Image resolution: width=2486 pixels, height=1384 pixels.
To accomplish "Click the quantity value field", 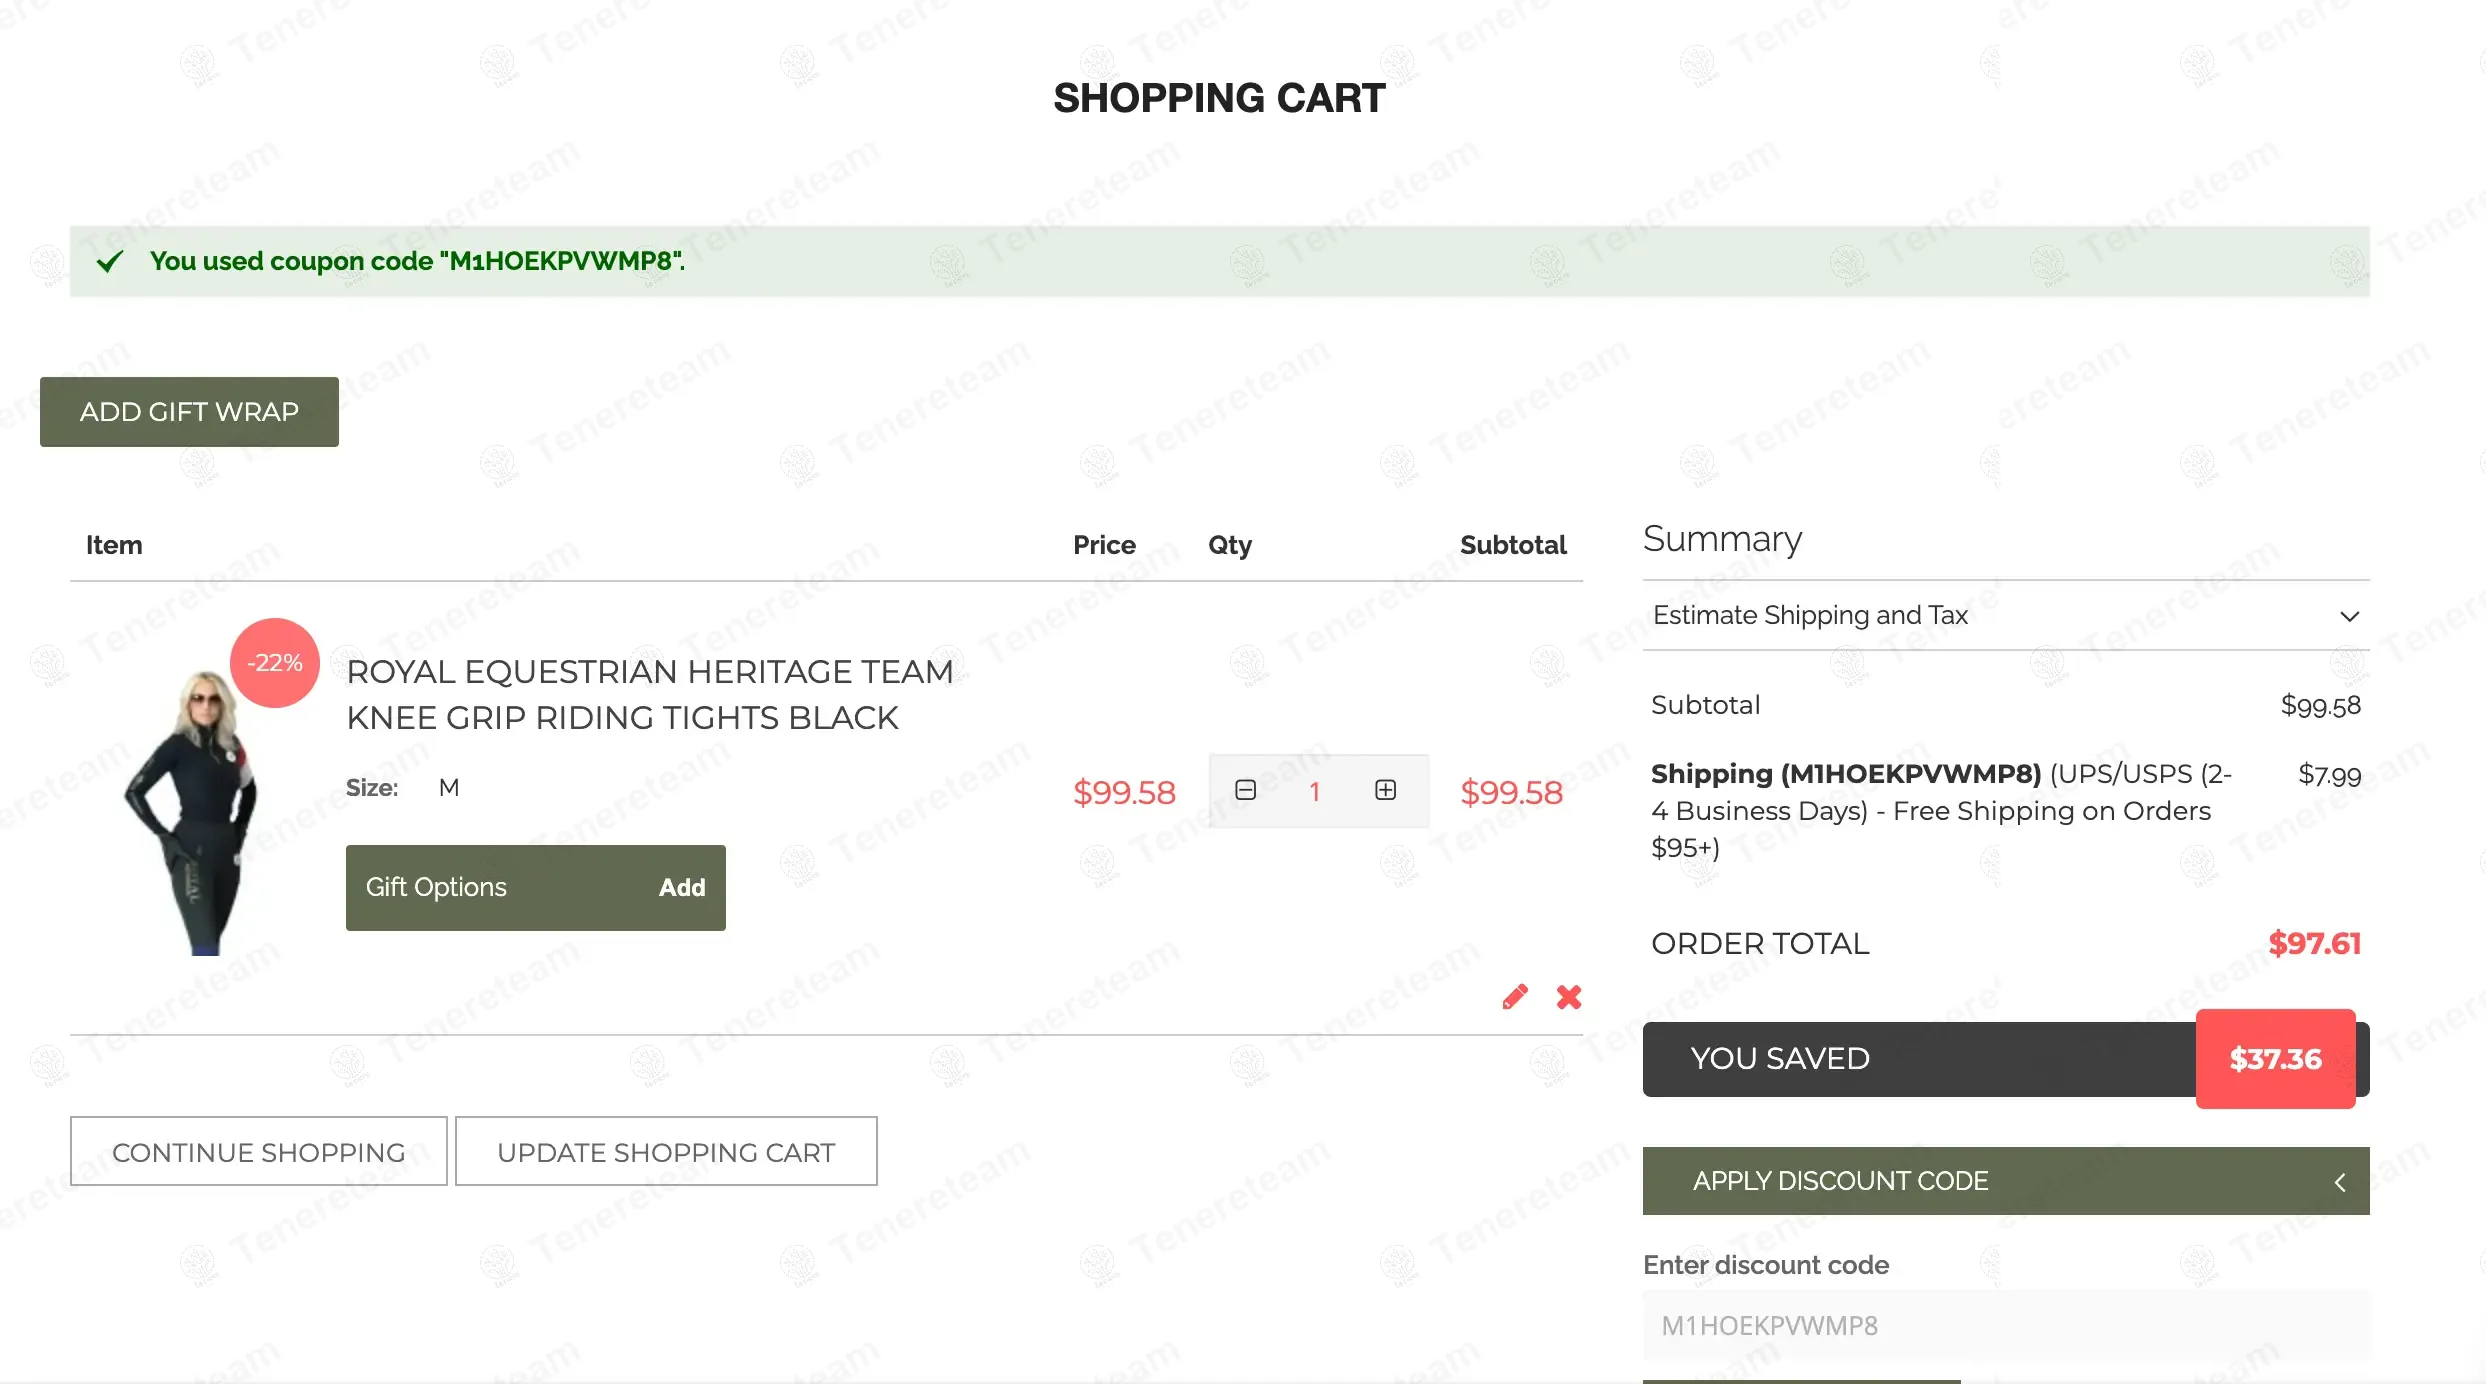I will [1315, 791].
